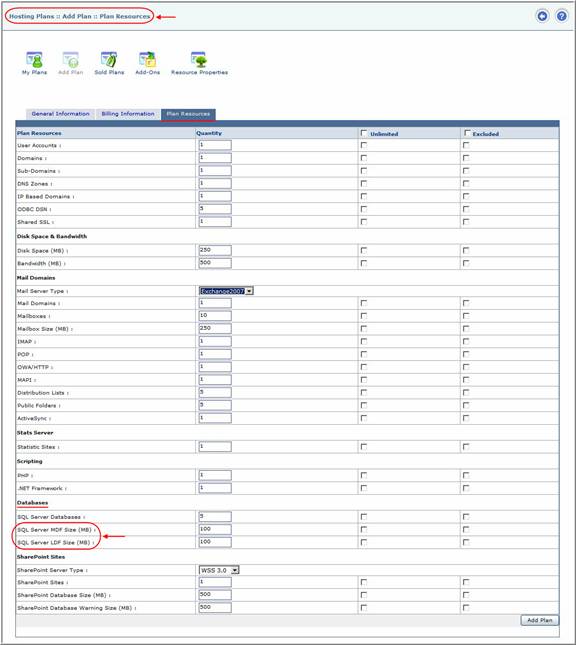Toggle the Excluded header checkbox

[467, 133]
